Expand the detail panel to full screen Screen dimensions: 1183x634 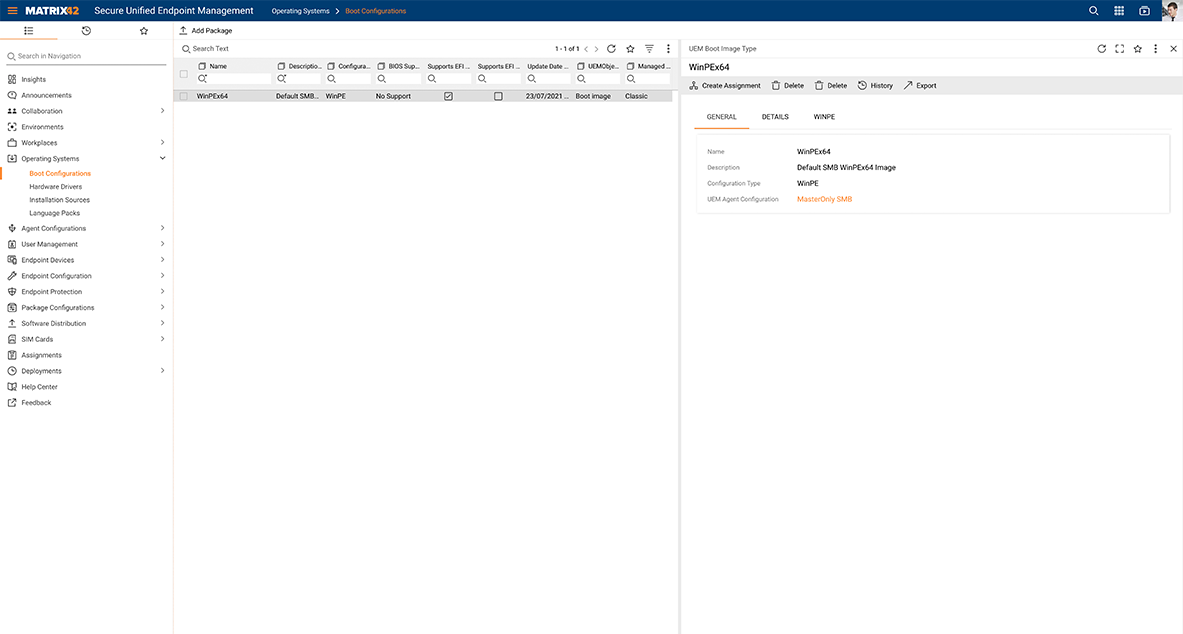click(1119, 48)
